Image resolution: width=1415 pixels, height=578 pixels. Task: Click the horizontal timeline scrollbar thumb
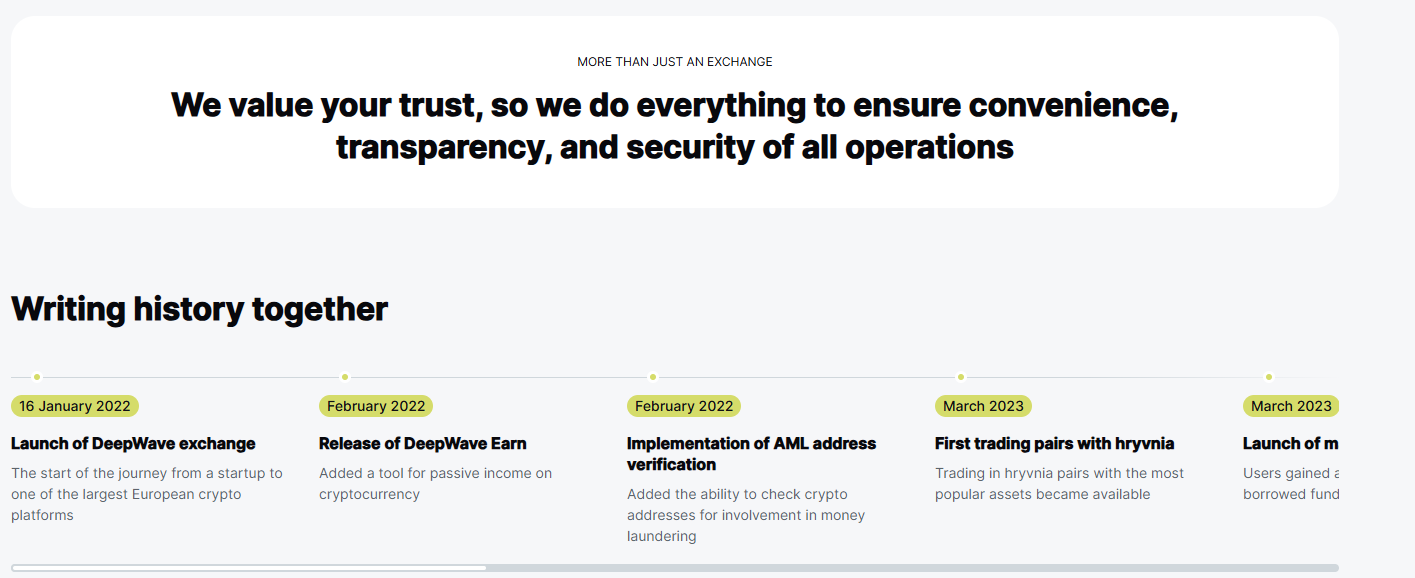[249, 568]
